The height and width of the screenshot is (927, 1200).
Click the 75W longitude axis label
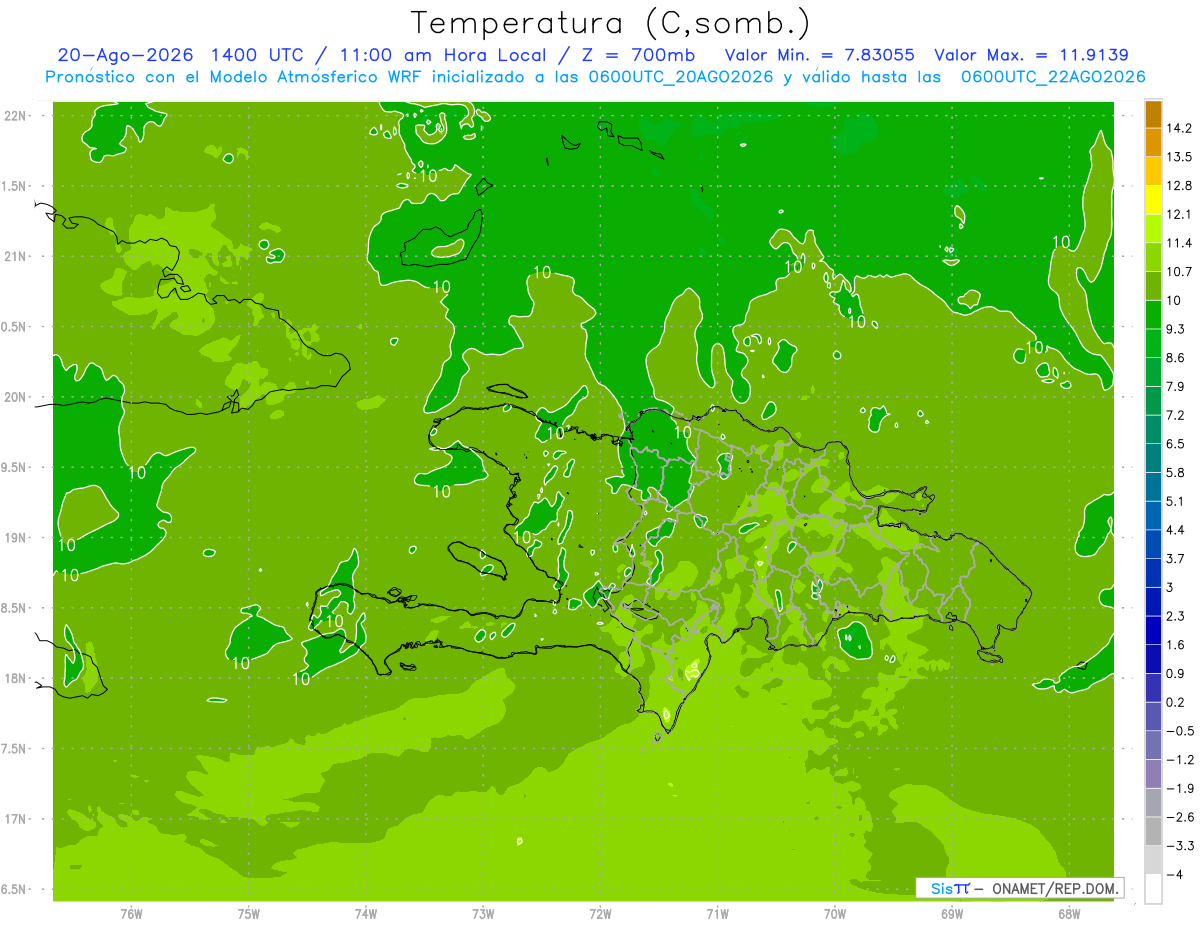249,913
